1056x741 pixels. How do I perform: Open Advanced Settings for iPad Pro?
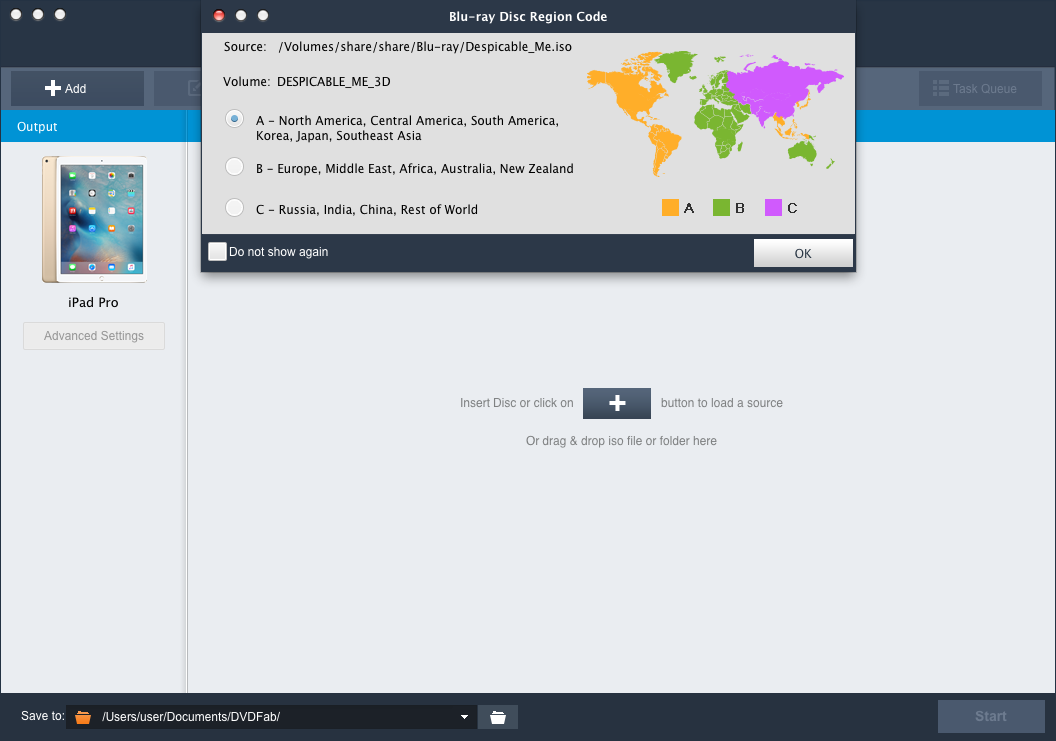tap(94, 335)
